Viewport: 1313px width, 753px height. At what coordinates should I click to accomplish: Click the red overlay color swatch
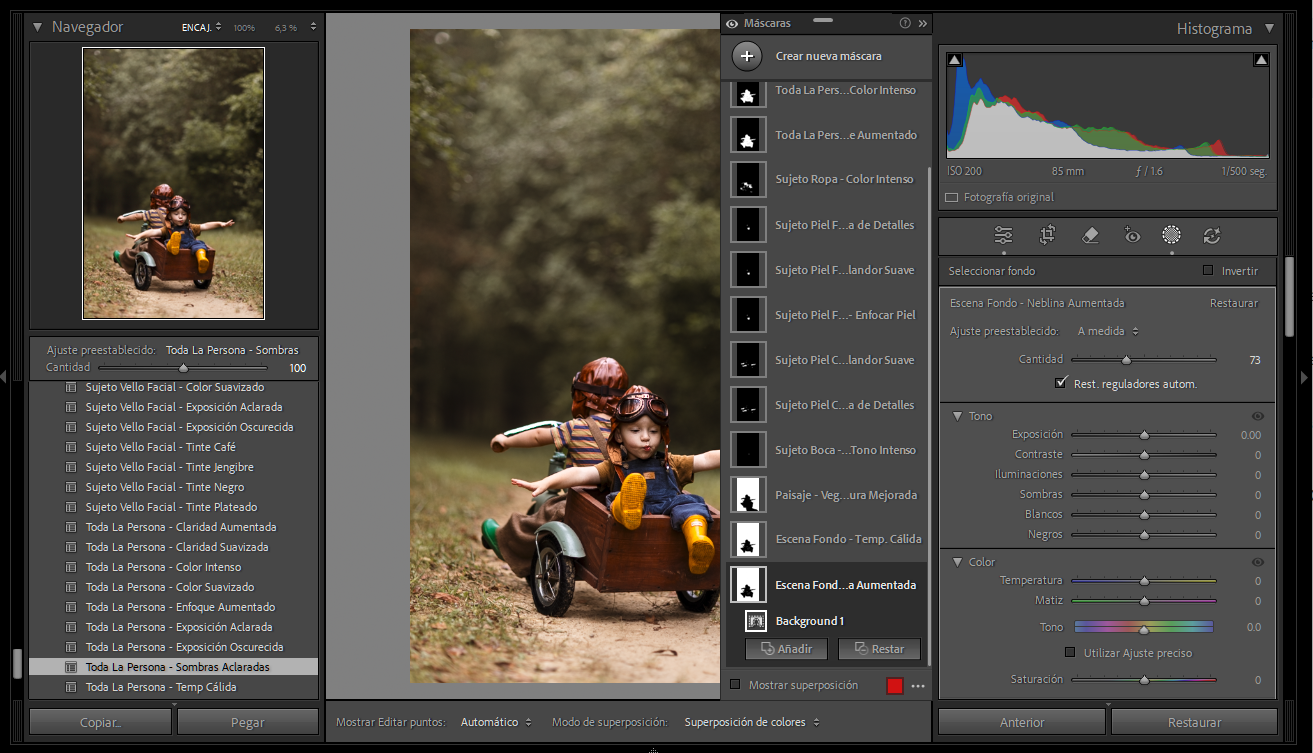click(x=894, y=686)
